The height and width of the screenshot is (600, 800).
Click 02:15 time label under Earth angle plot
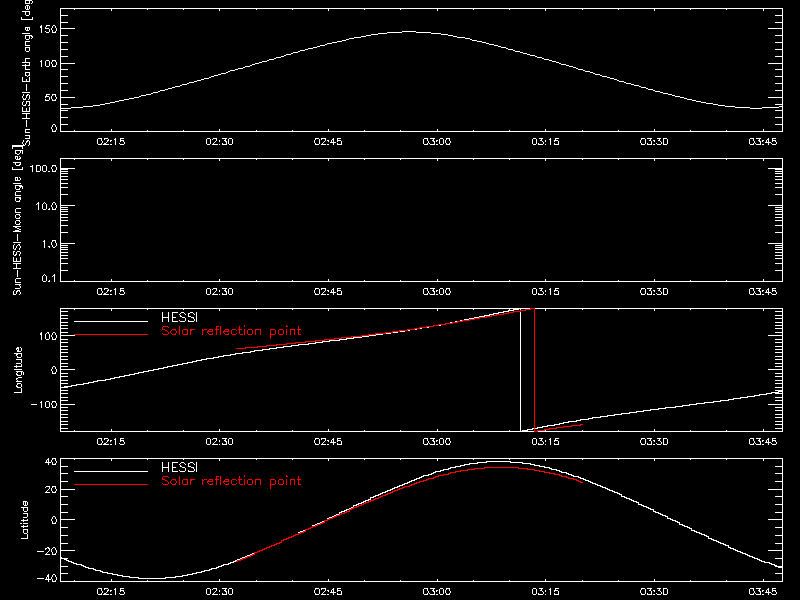tap(111, 141)
